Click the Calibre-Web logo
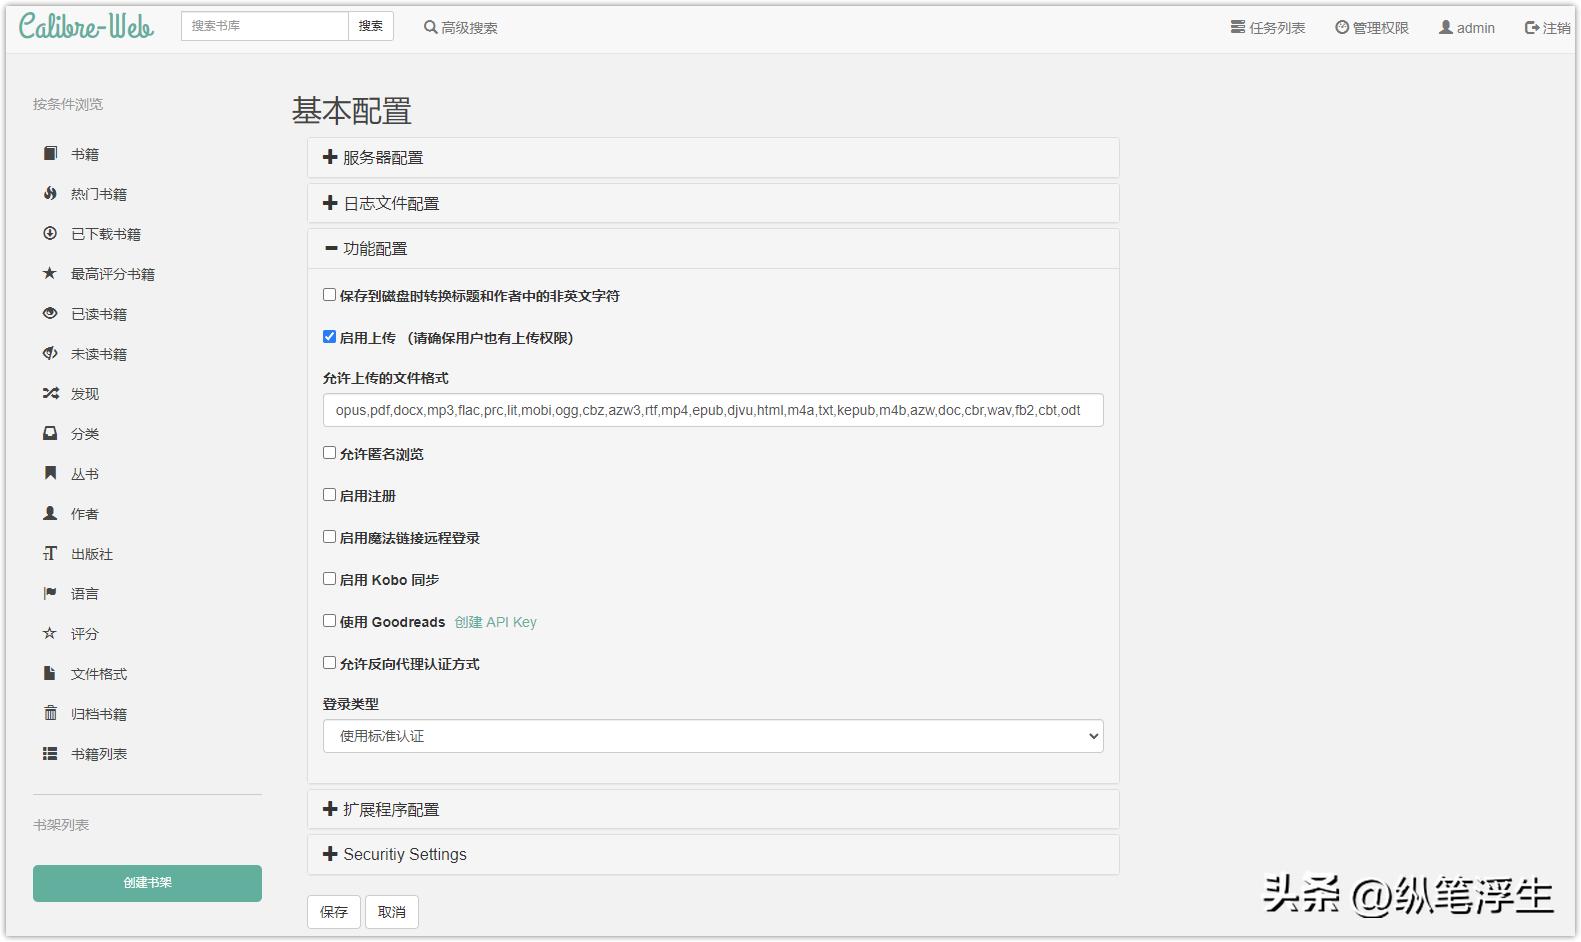This screenshot has width=1581, height=942. [86, 27]
